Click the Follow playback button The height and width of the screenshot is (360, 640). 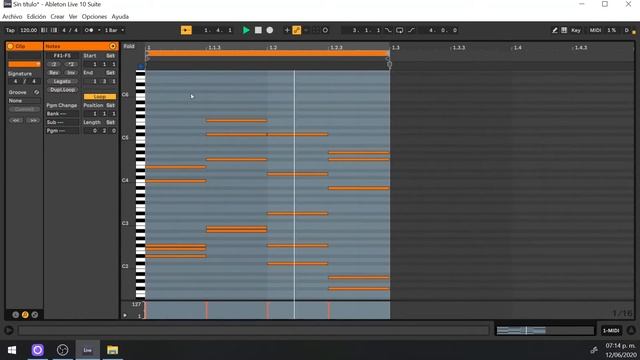pos(186,30)
